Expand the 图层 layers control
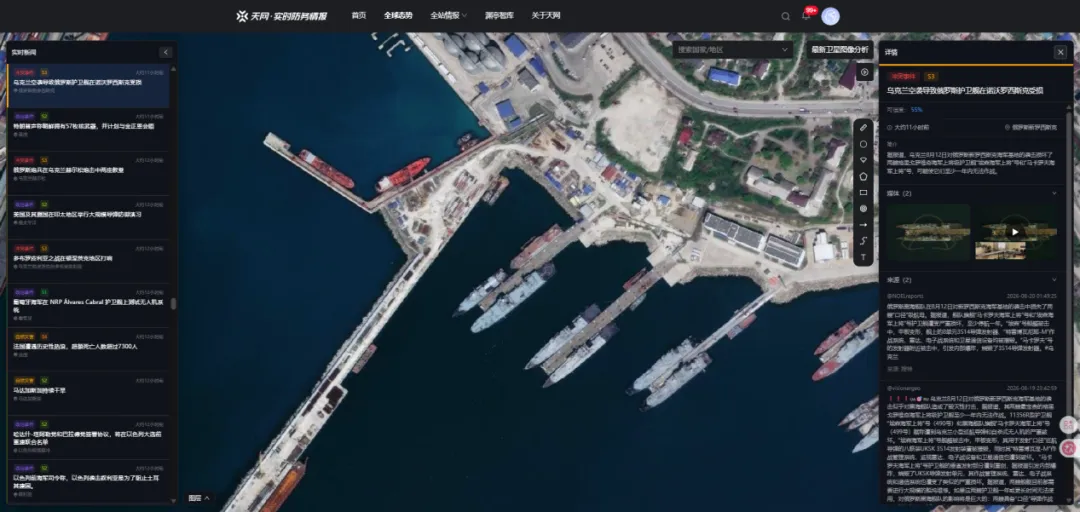Image resolution: width=1080 pixels, height=512 pixels. click(x=198, y=498)
